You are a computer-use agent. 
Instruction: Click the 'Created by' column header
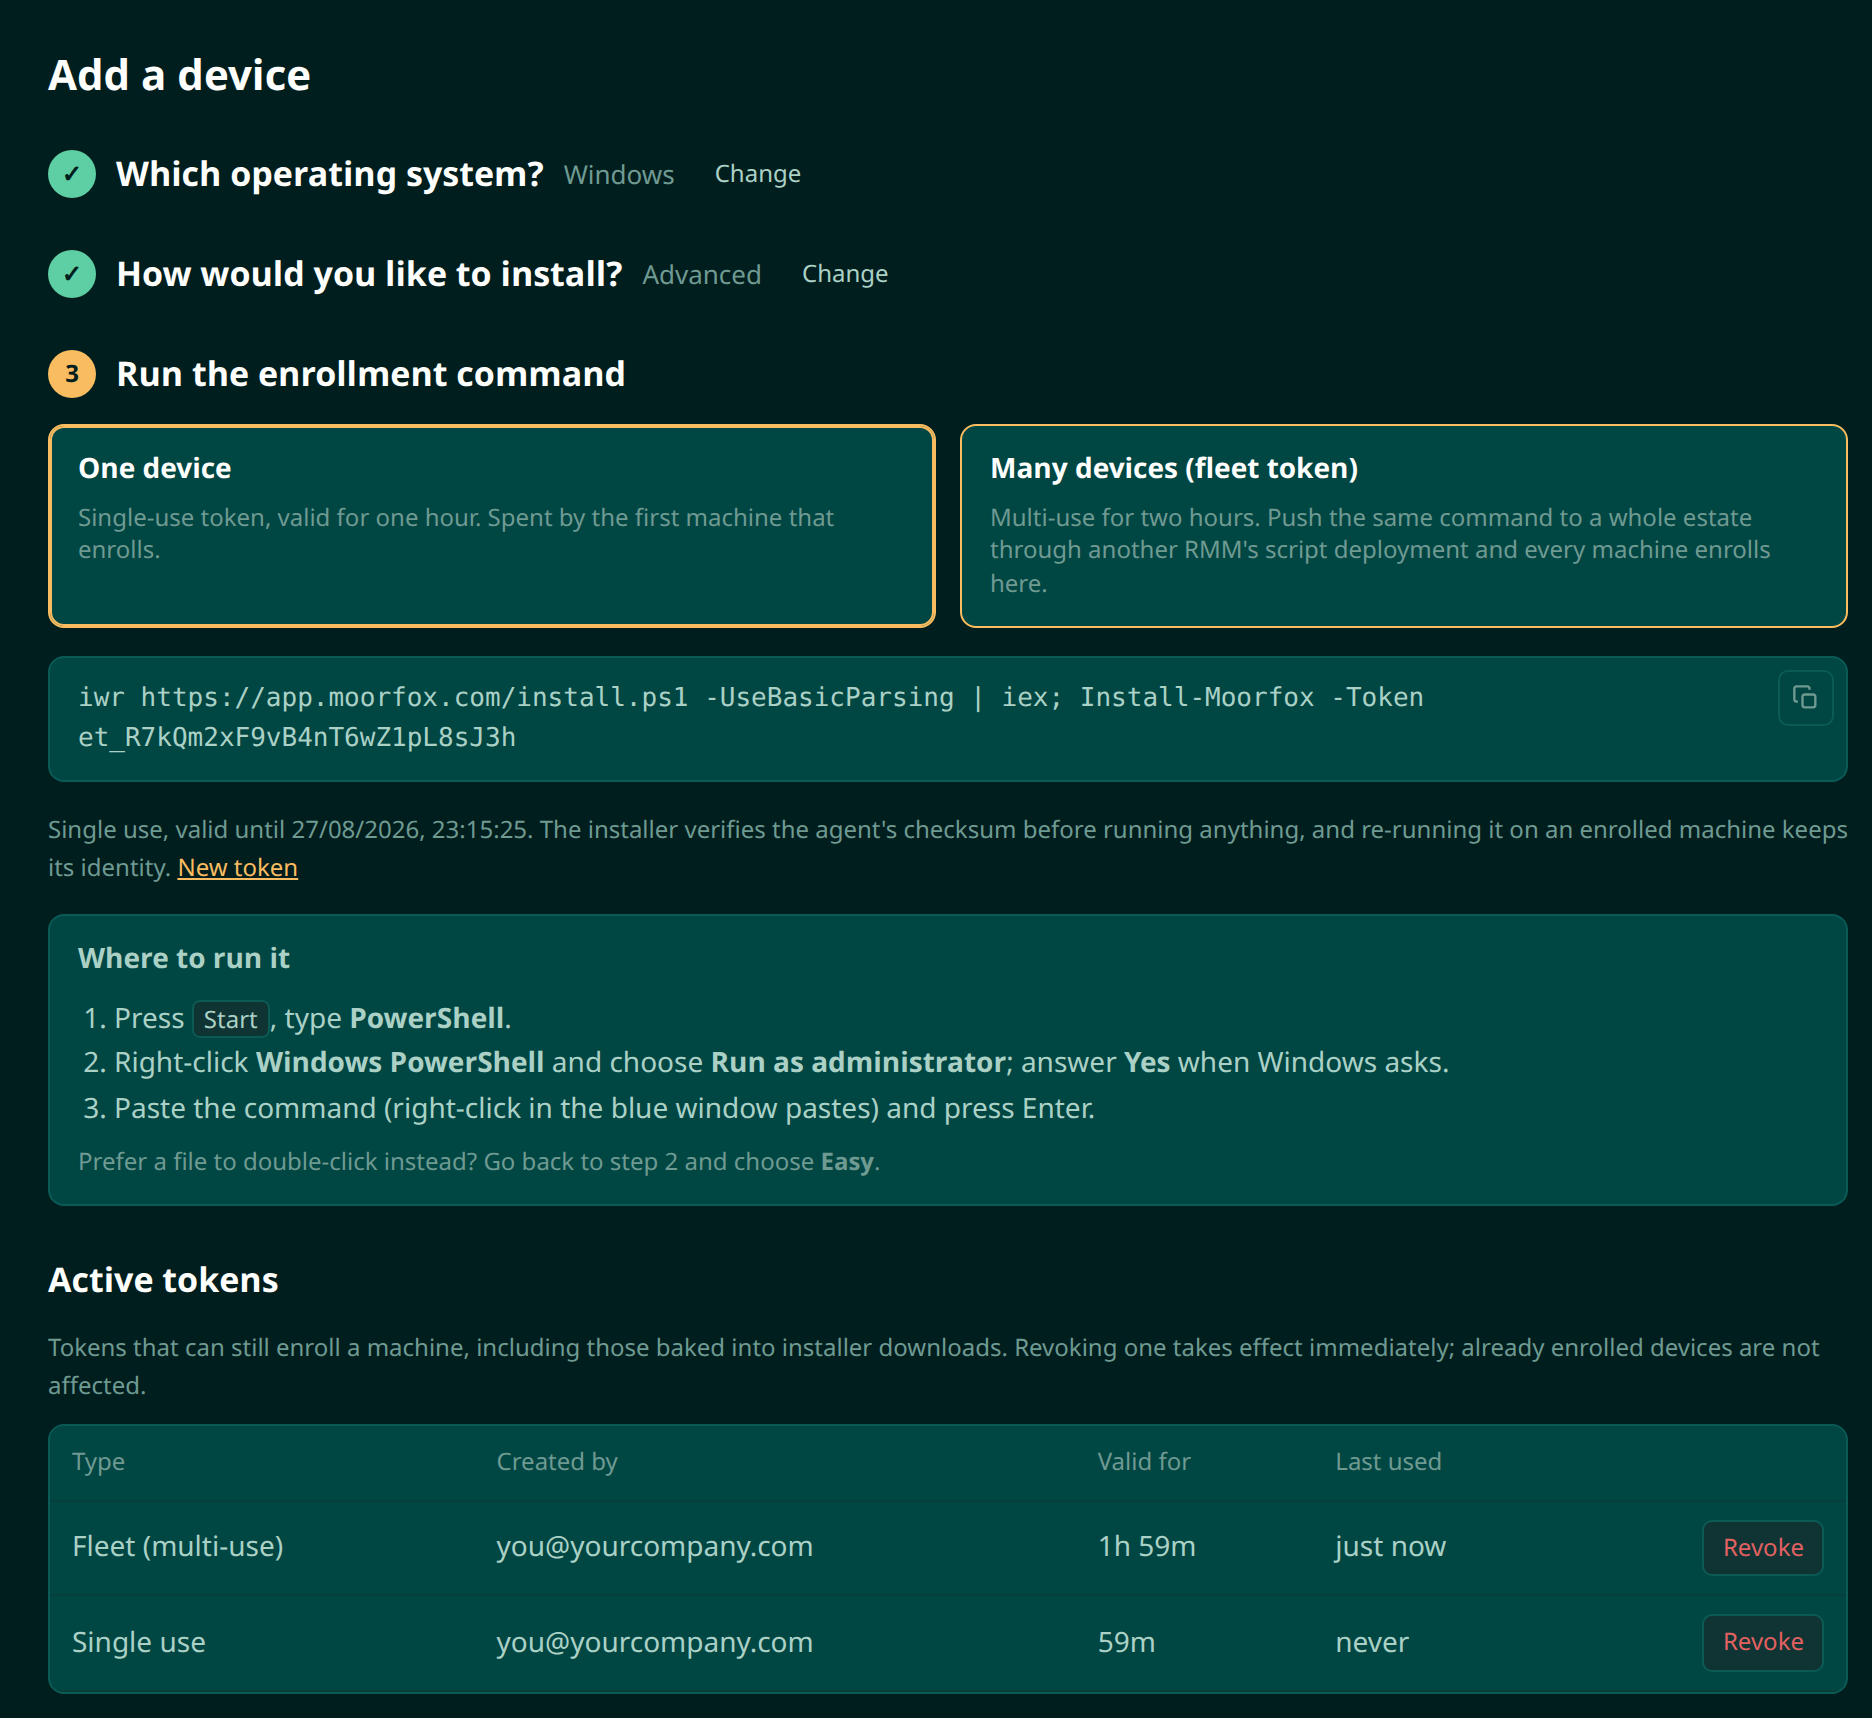pos(557,1462)
